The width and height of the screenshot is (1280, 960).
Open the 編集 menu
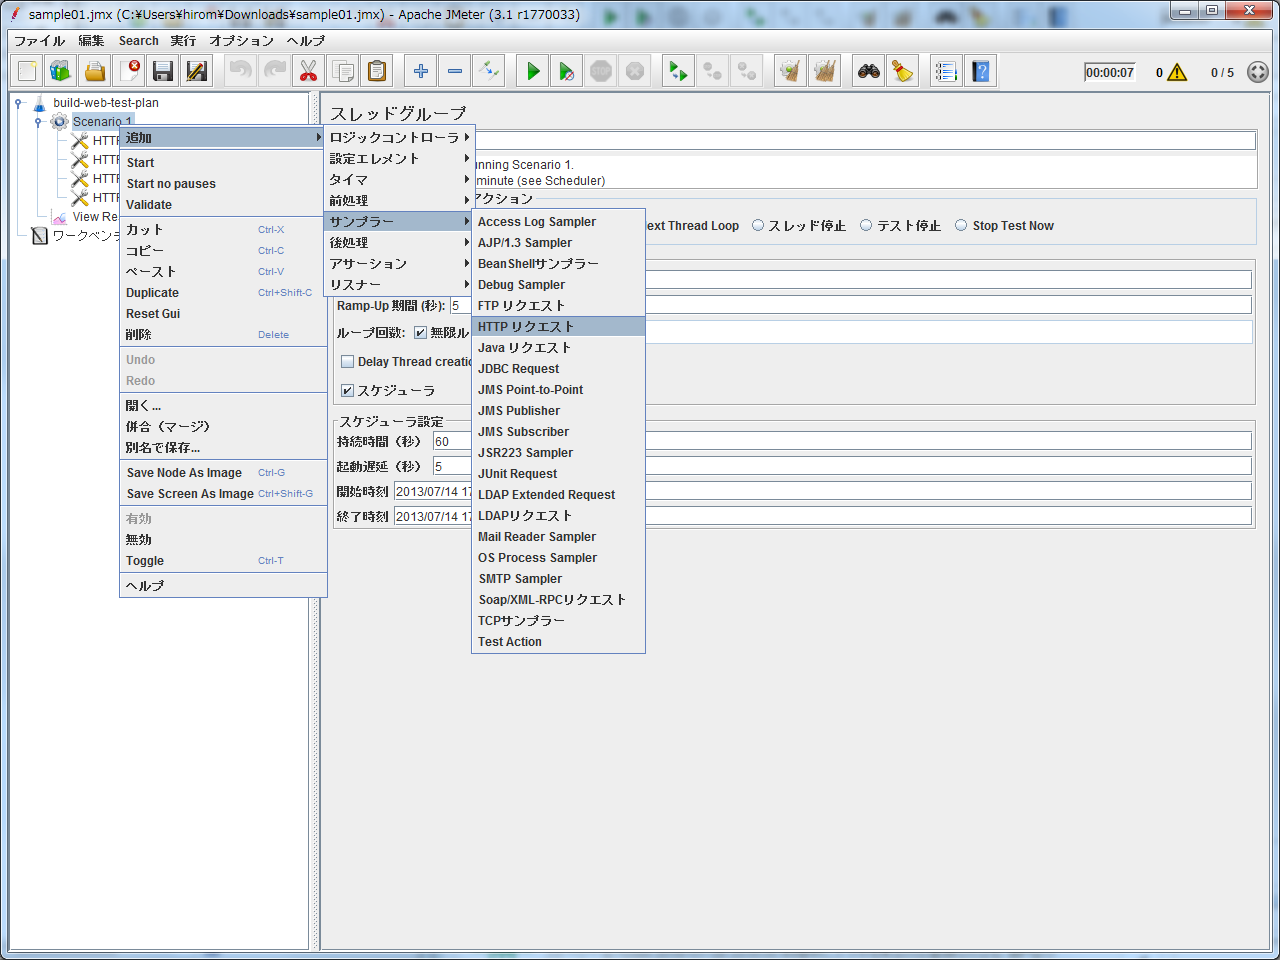(x=92, y=41)
